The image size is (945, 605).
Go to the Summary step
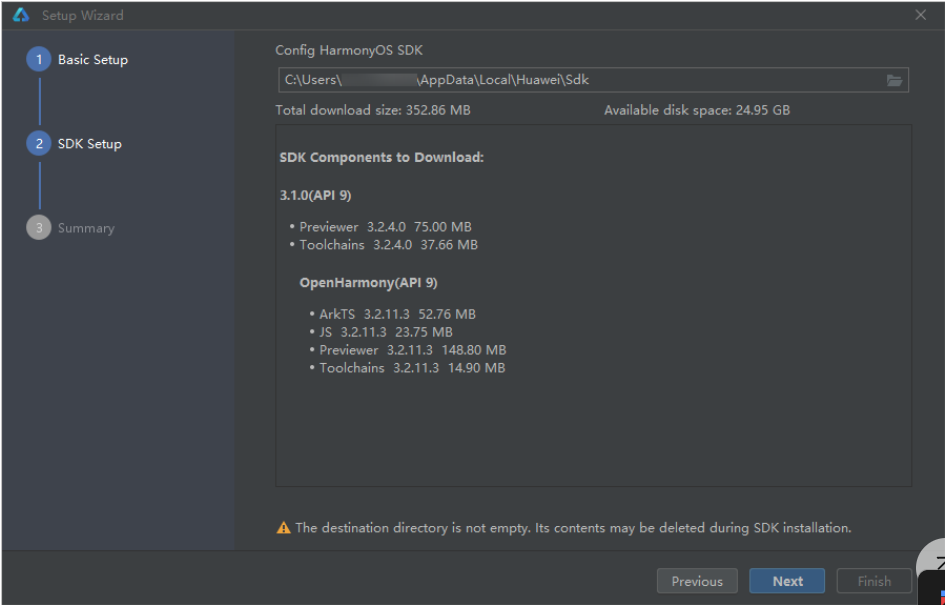(x=86, y=228)
